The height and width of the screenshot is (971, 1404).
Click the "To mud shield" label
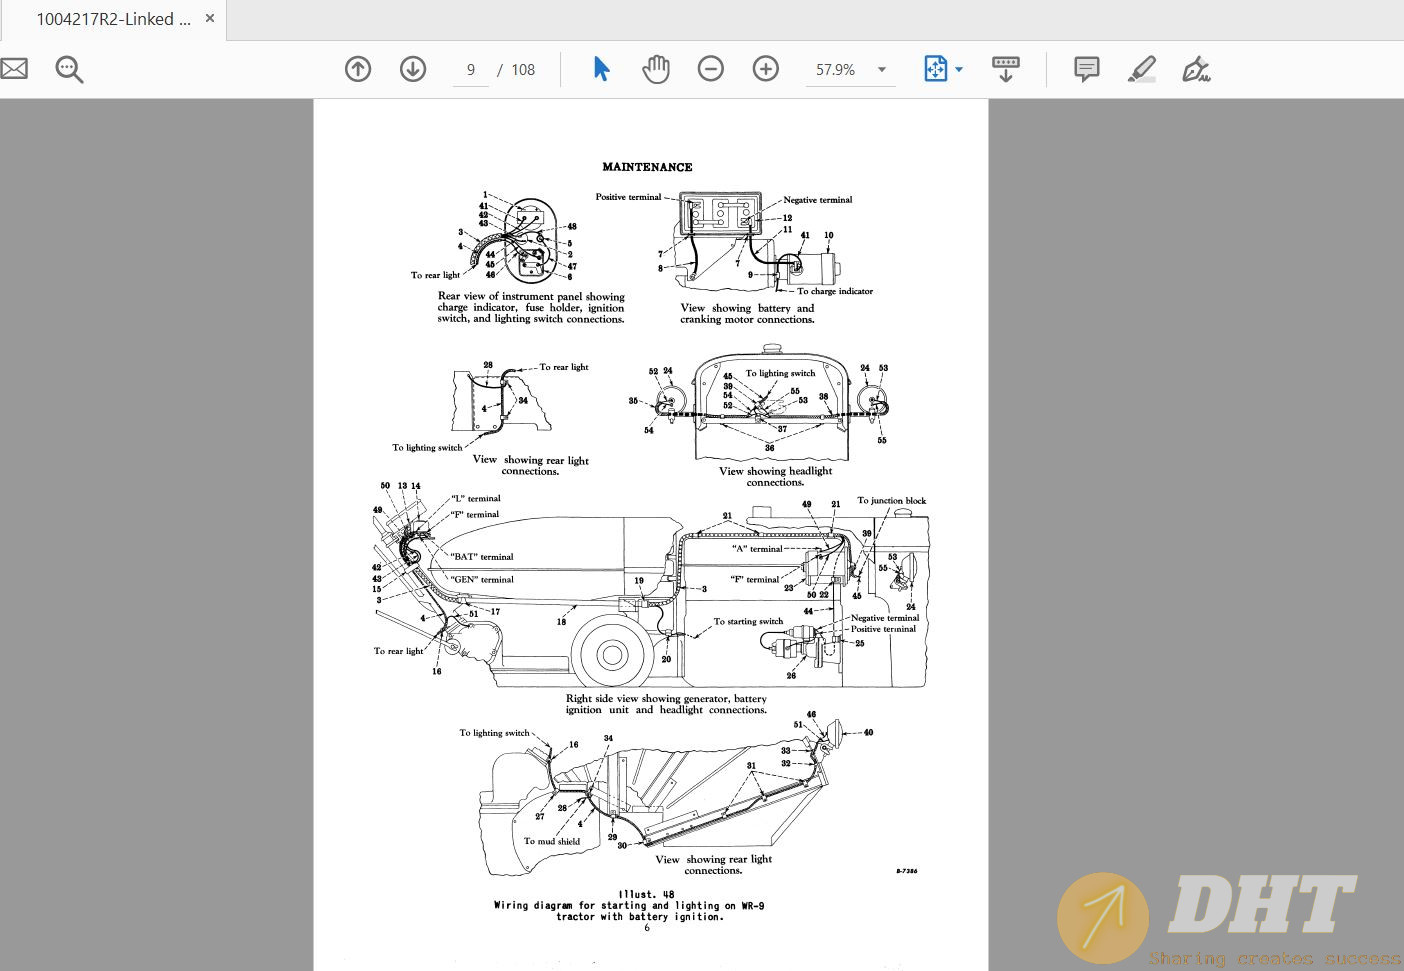(552, 842)
